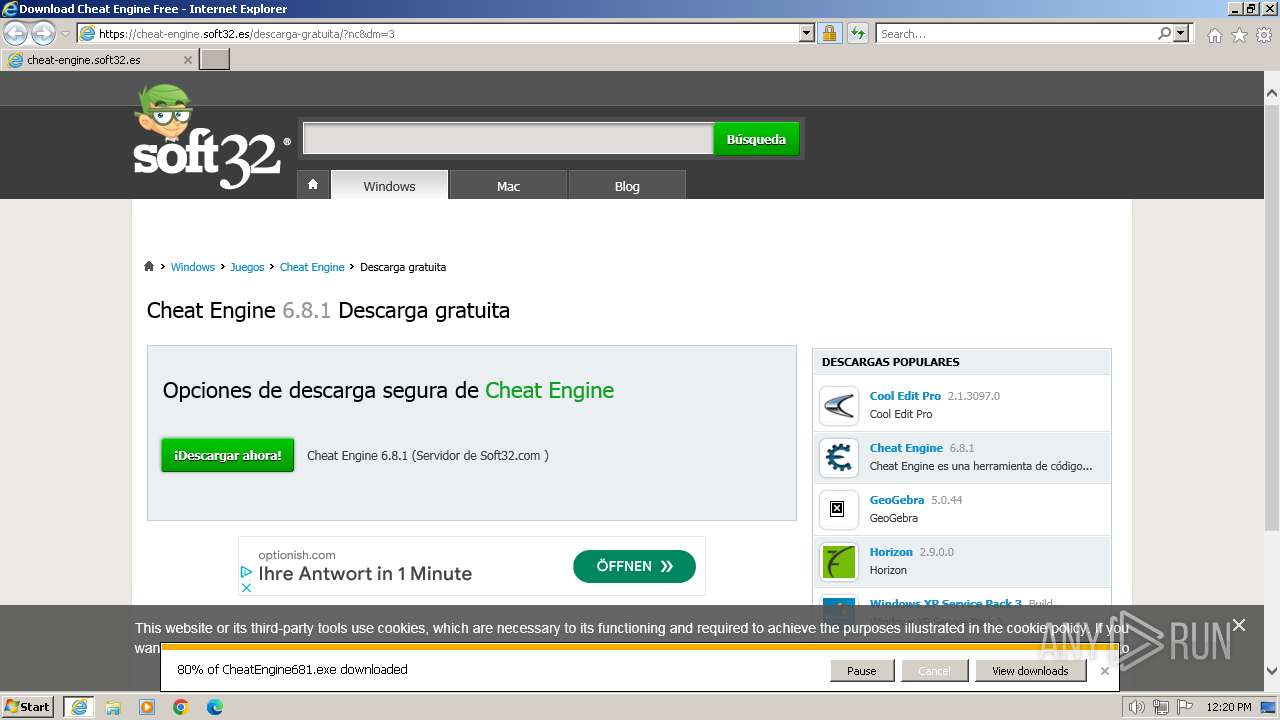Viewport: 1280px width, 720px height.
Task: Click the Cheat Engine sidebar icon
Action: pos(838,458)
